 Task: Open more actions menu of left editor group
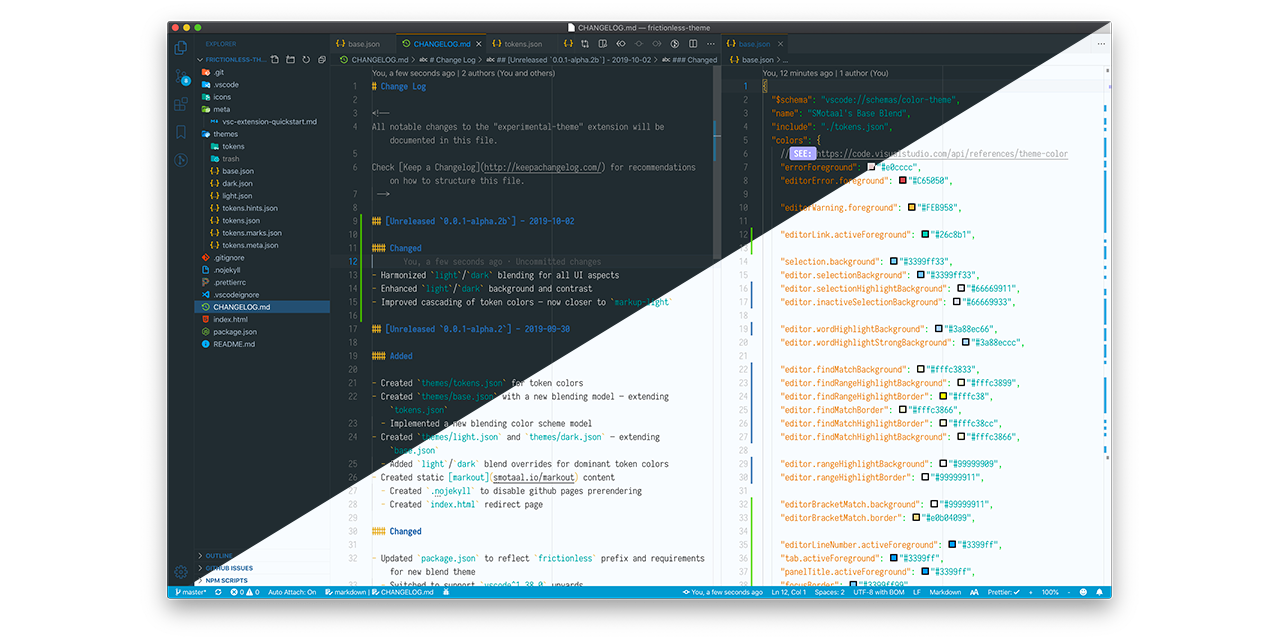711,44
